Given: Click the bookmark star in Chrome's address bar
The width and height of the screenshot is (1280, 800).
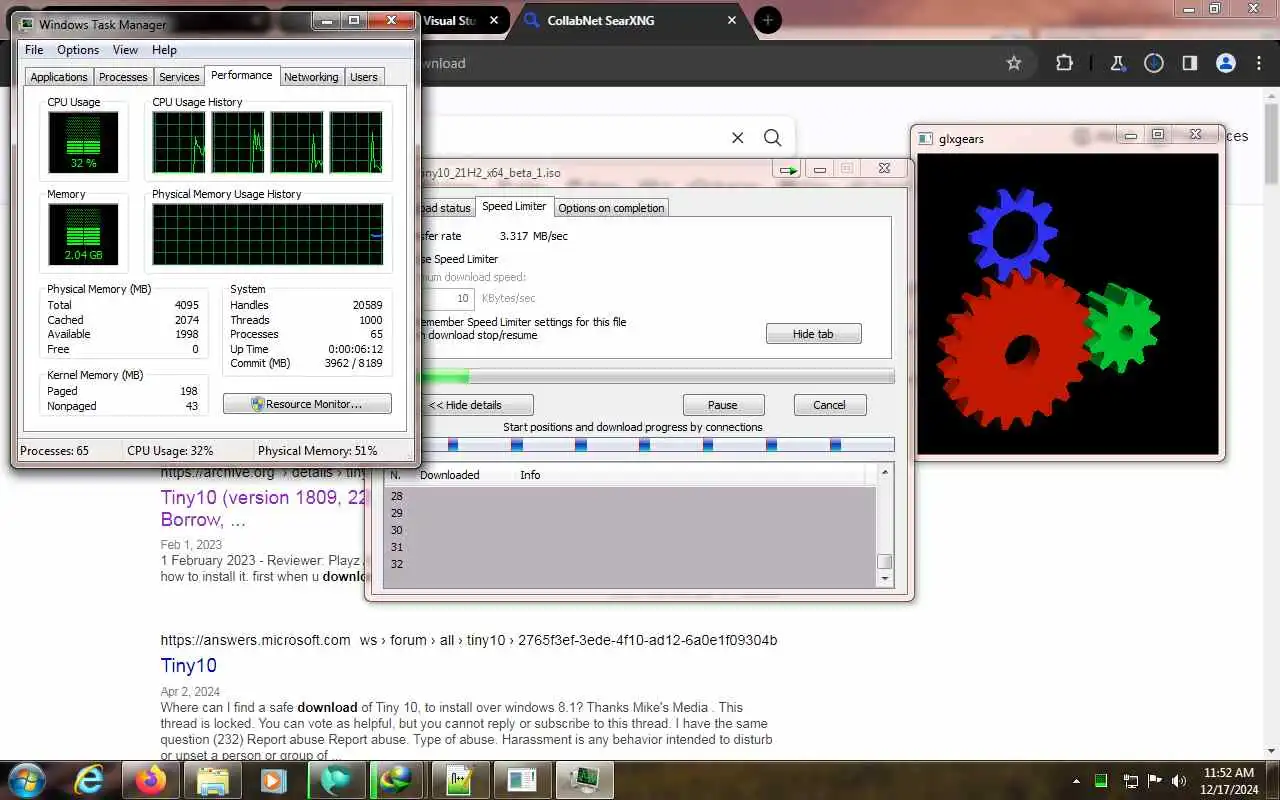Looking at the screenshot, I should point(1014,63).
